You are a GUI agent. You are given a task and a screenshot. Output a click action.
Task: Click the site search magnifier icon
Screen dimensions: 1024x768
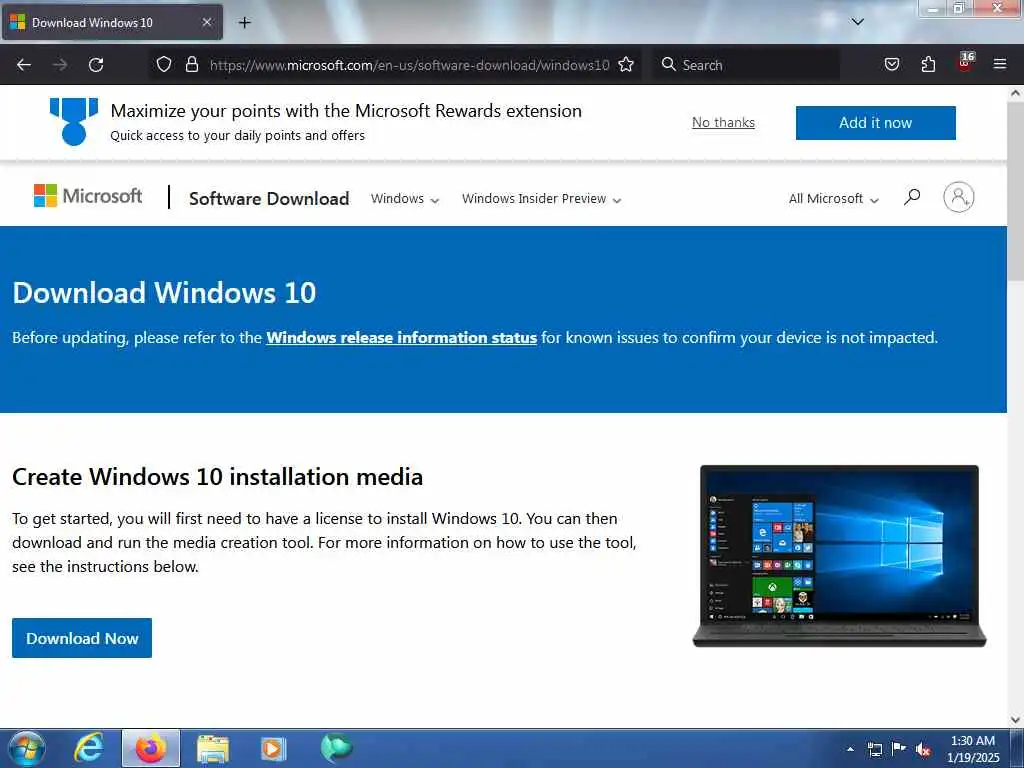[912, 197]
